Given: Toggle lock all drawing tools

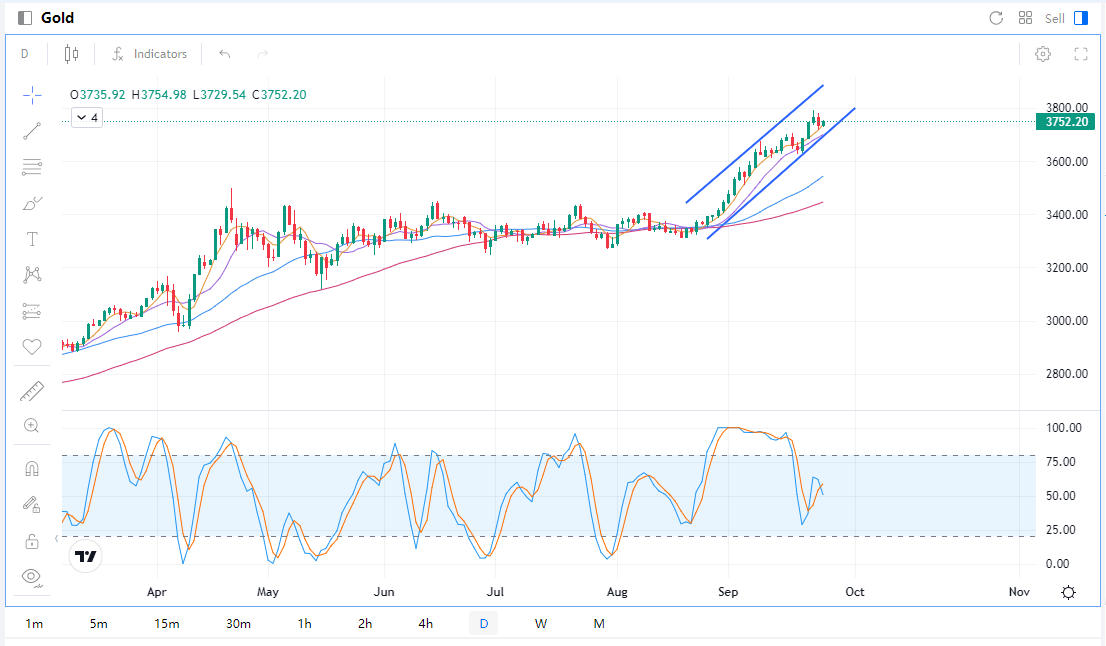Looking at the screenshot, I should click(x=32, y=541).
